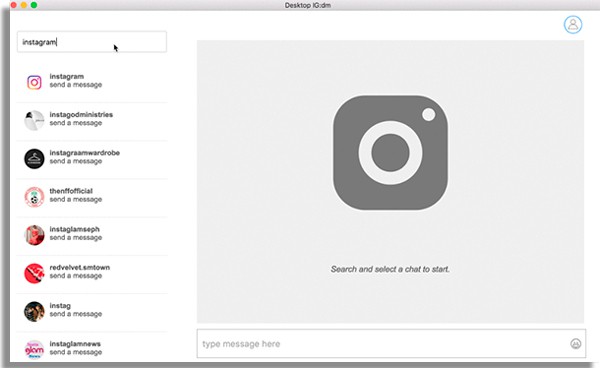Open chat with instaglamseph
The width and height of the screenshot is (600, 368).
[x=75, y=230]
